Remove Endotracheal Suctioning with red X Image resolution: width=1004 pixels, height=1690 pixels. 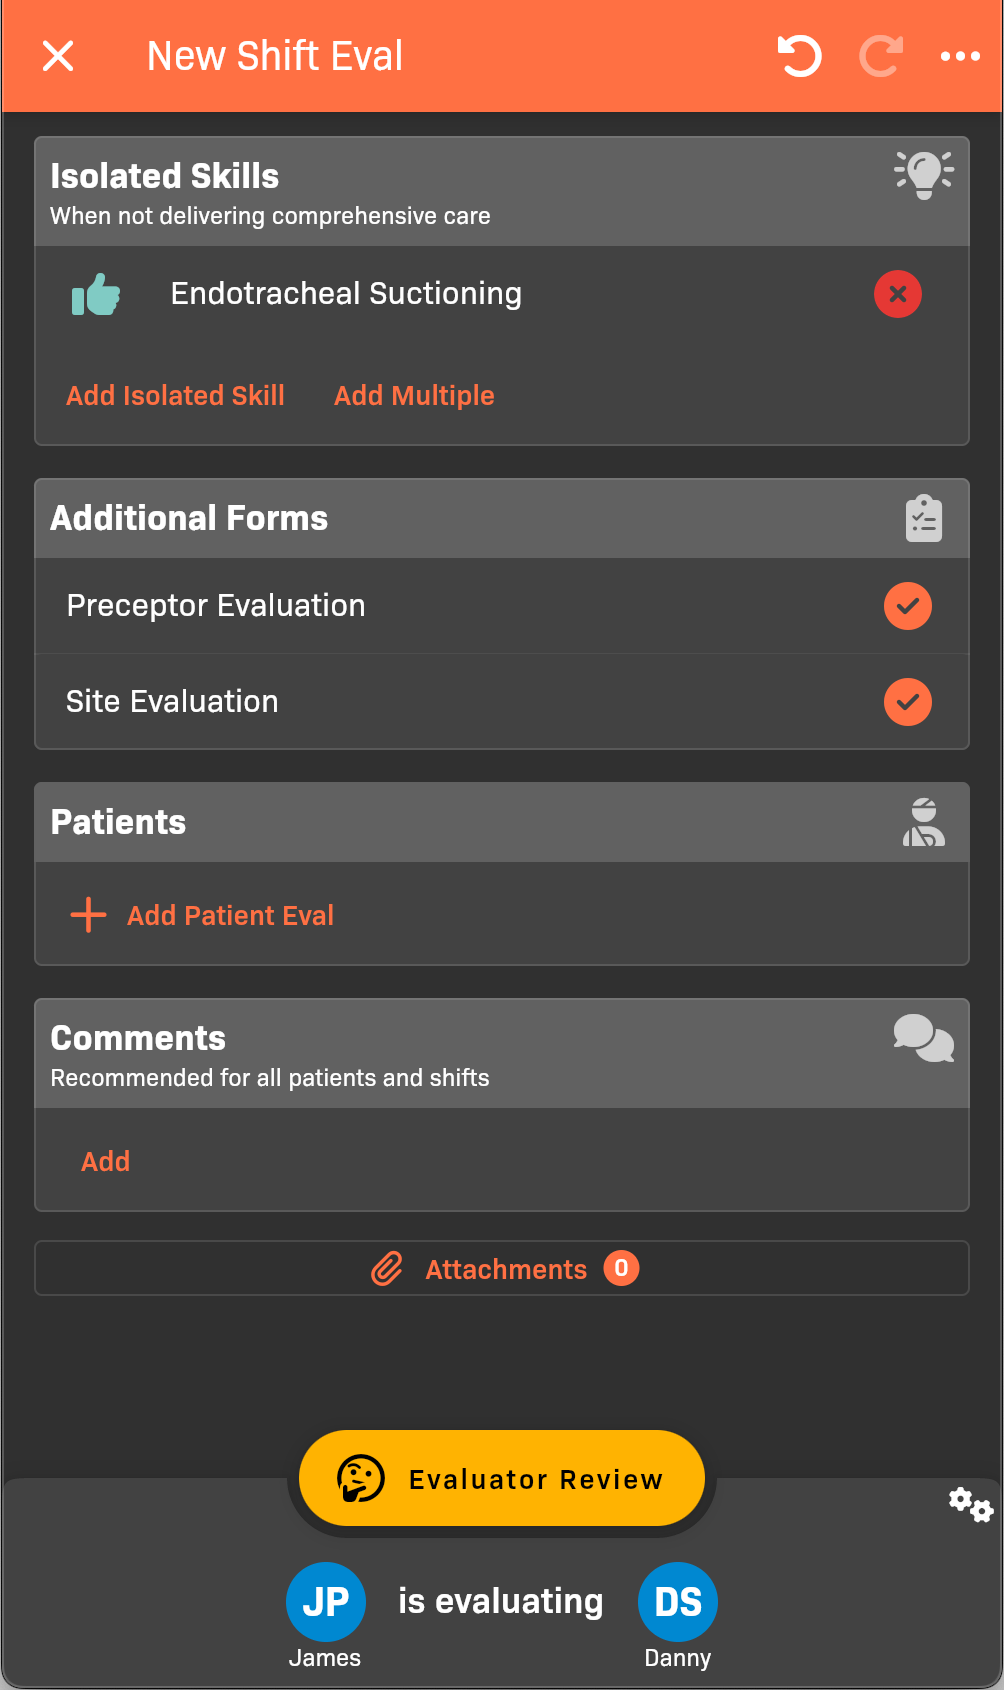[897, 294]
